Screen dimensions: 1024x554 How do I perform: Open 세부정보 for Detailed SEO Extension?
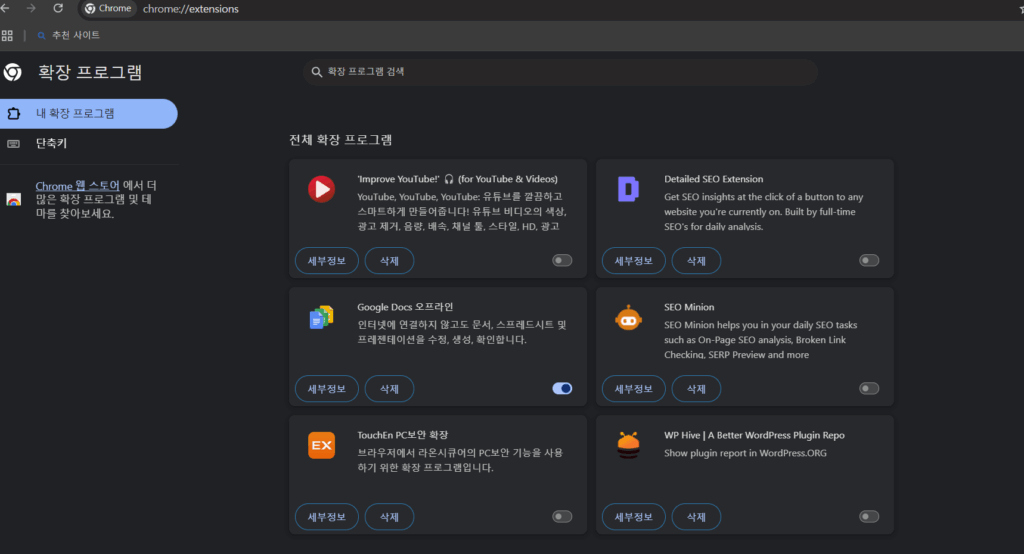click(x=633, y=261)
